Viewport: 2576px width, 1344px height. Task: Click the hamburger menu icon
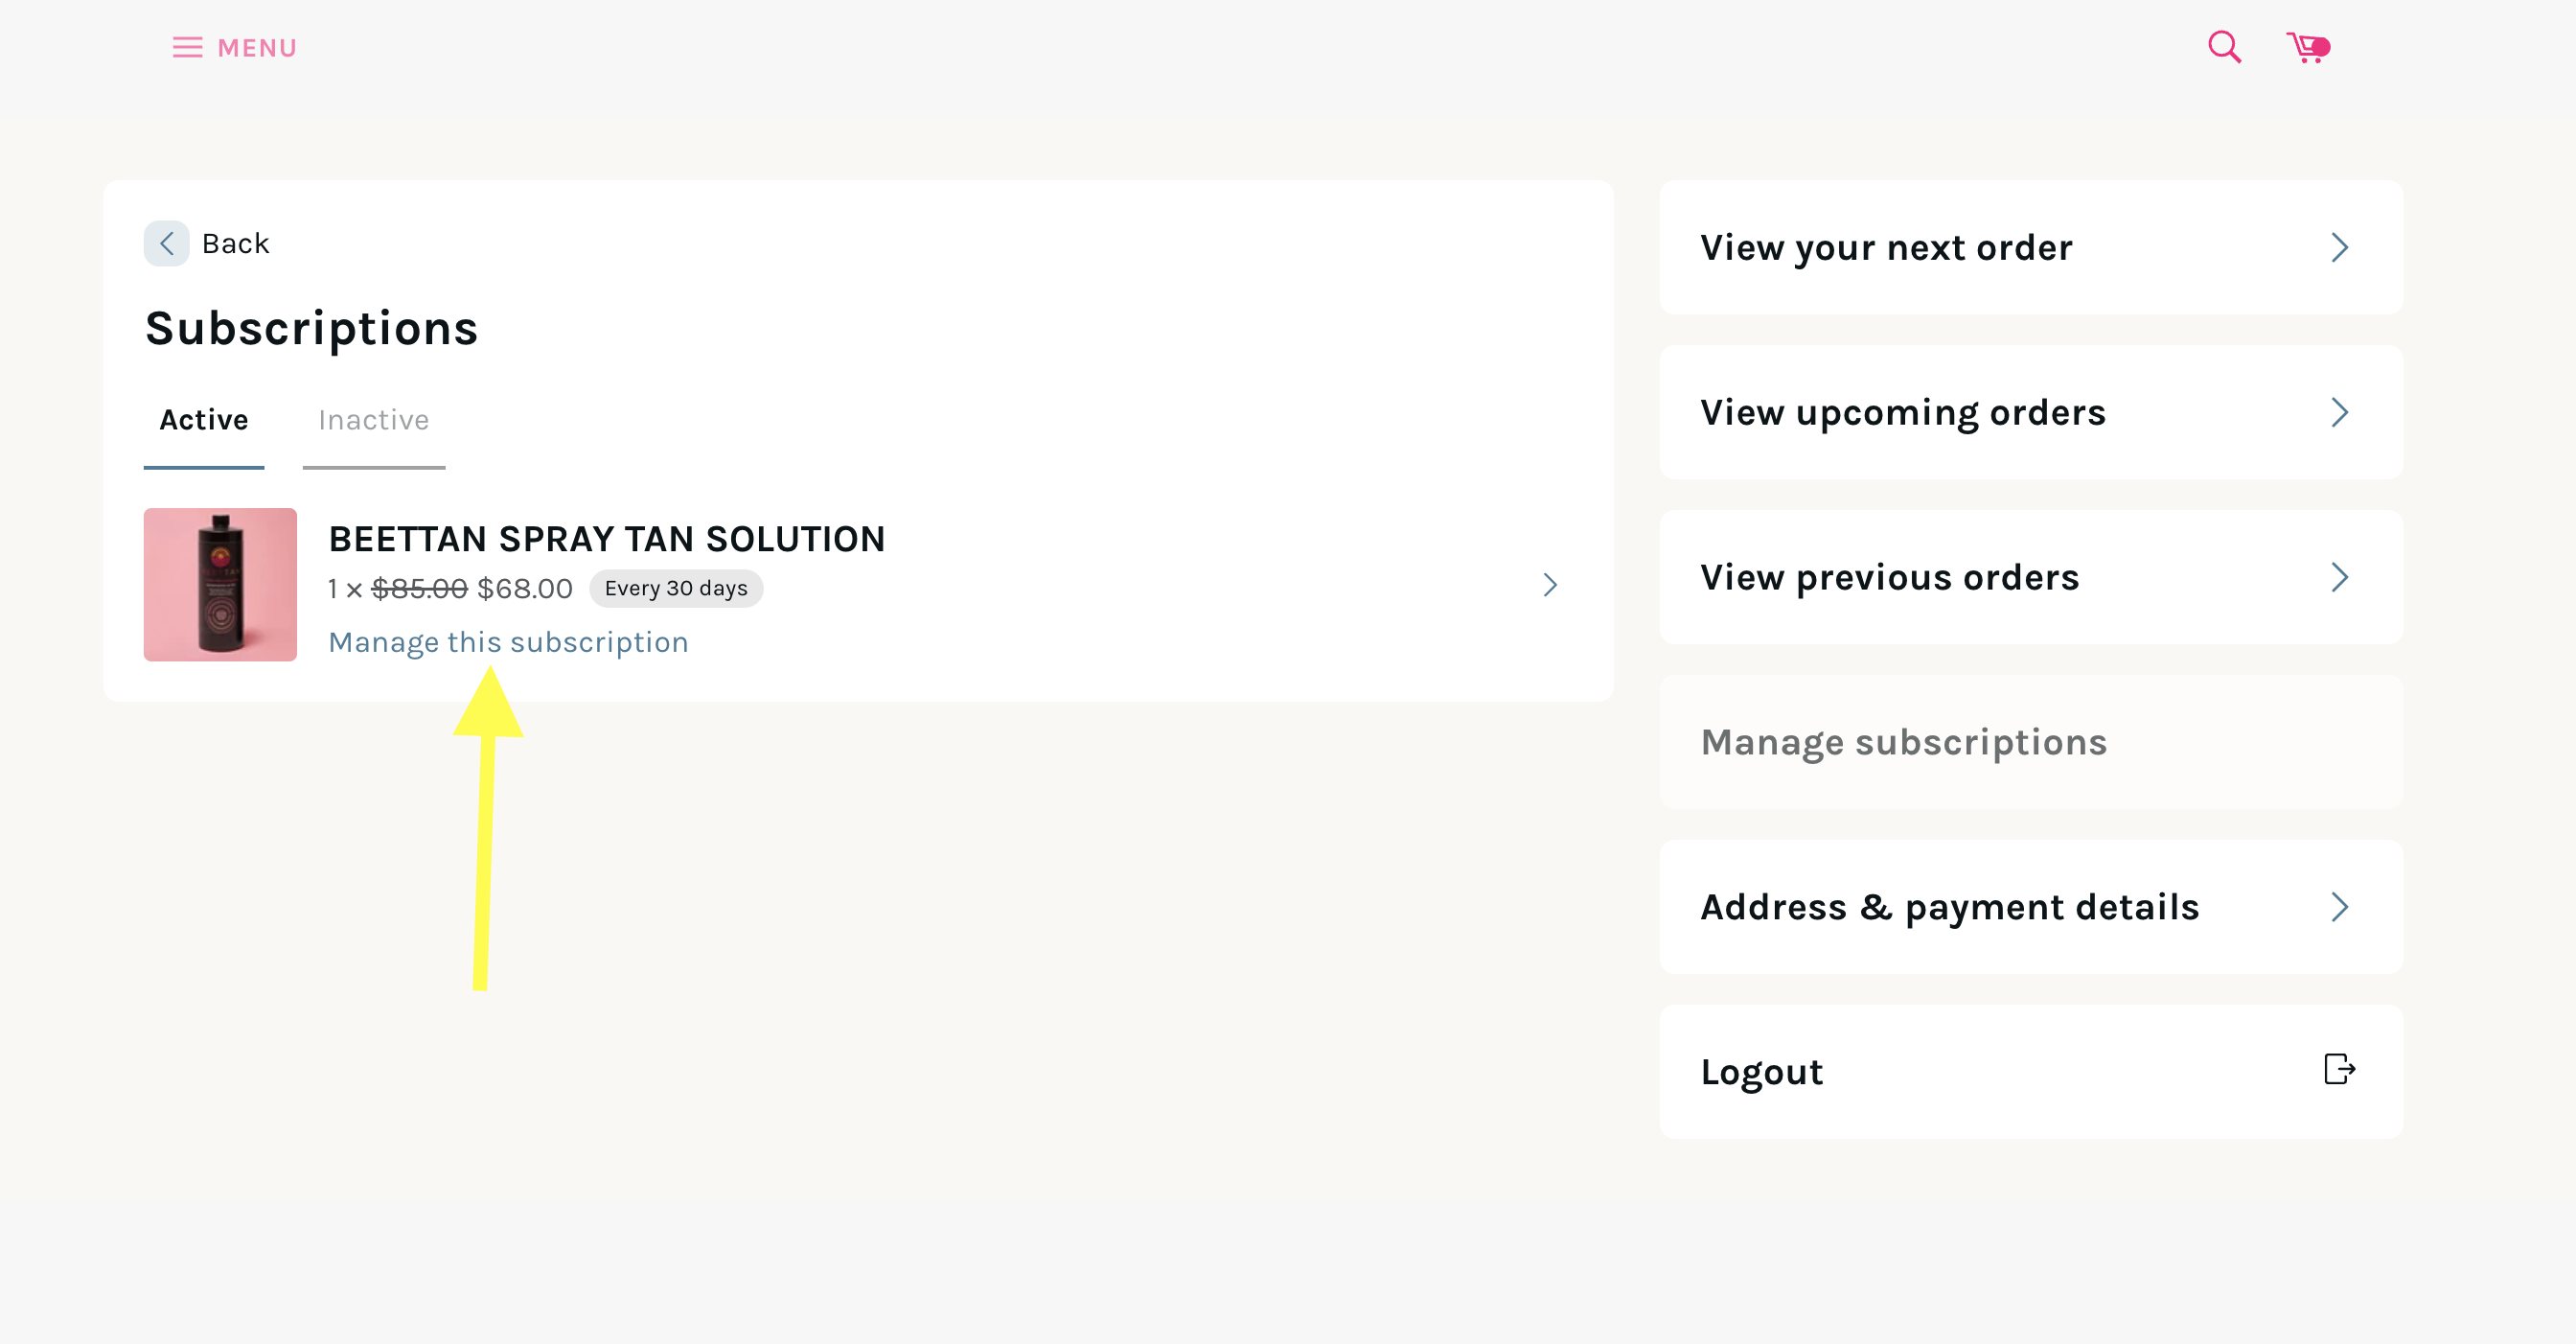[x=187, y=48]
